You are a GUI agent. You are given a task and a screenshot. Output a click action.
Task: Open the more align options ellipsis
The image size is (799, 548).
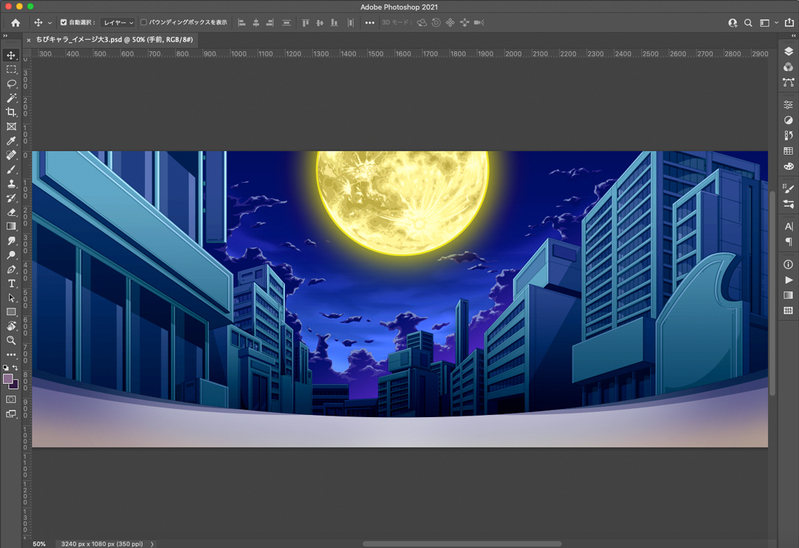coord(370,22)
